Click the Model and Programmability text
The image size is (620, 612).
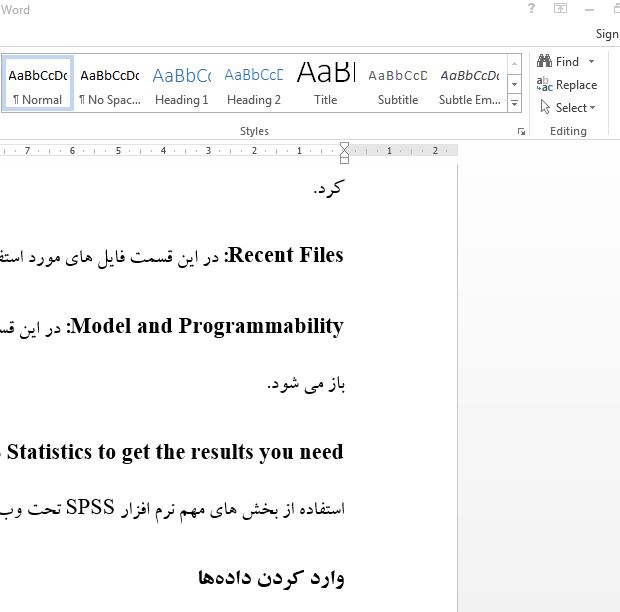tap(207, 327)
